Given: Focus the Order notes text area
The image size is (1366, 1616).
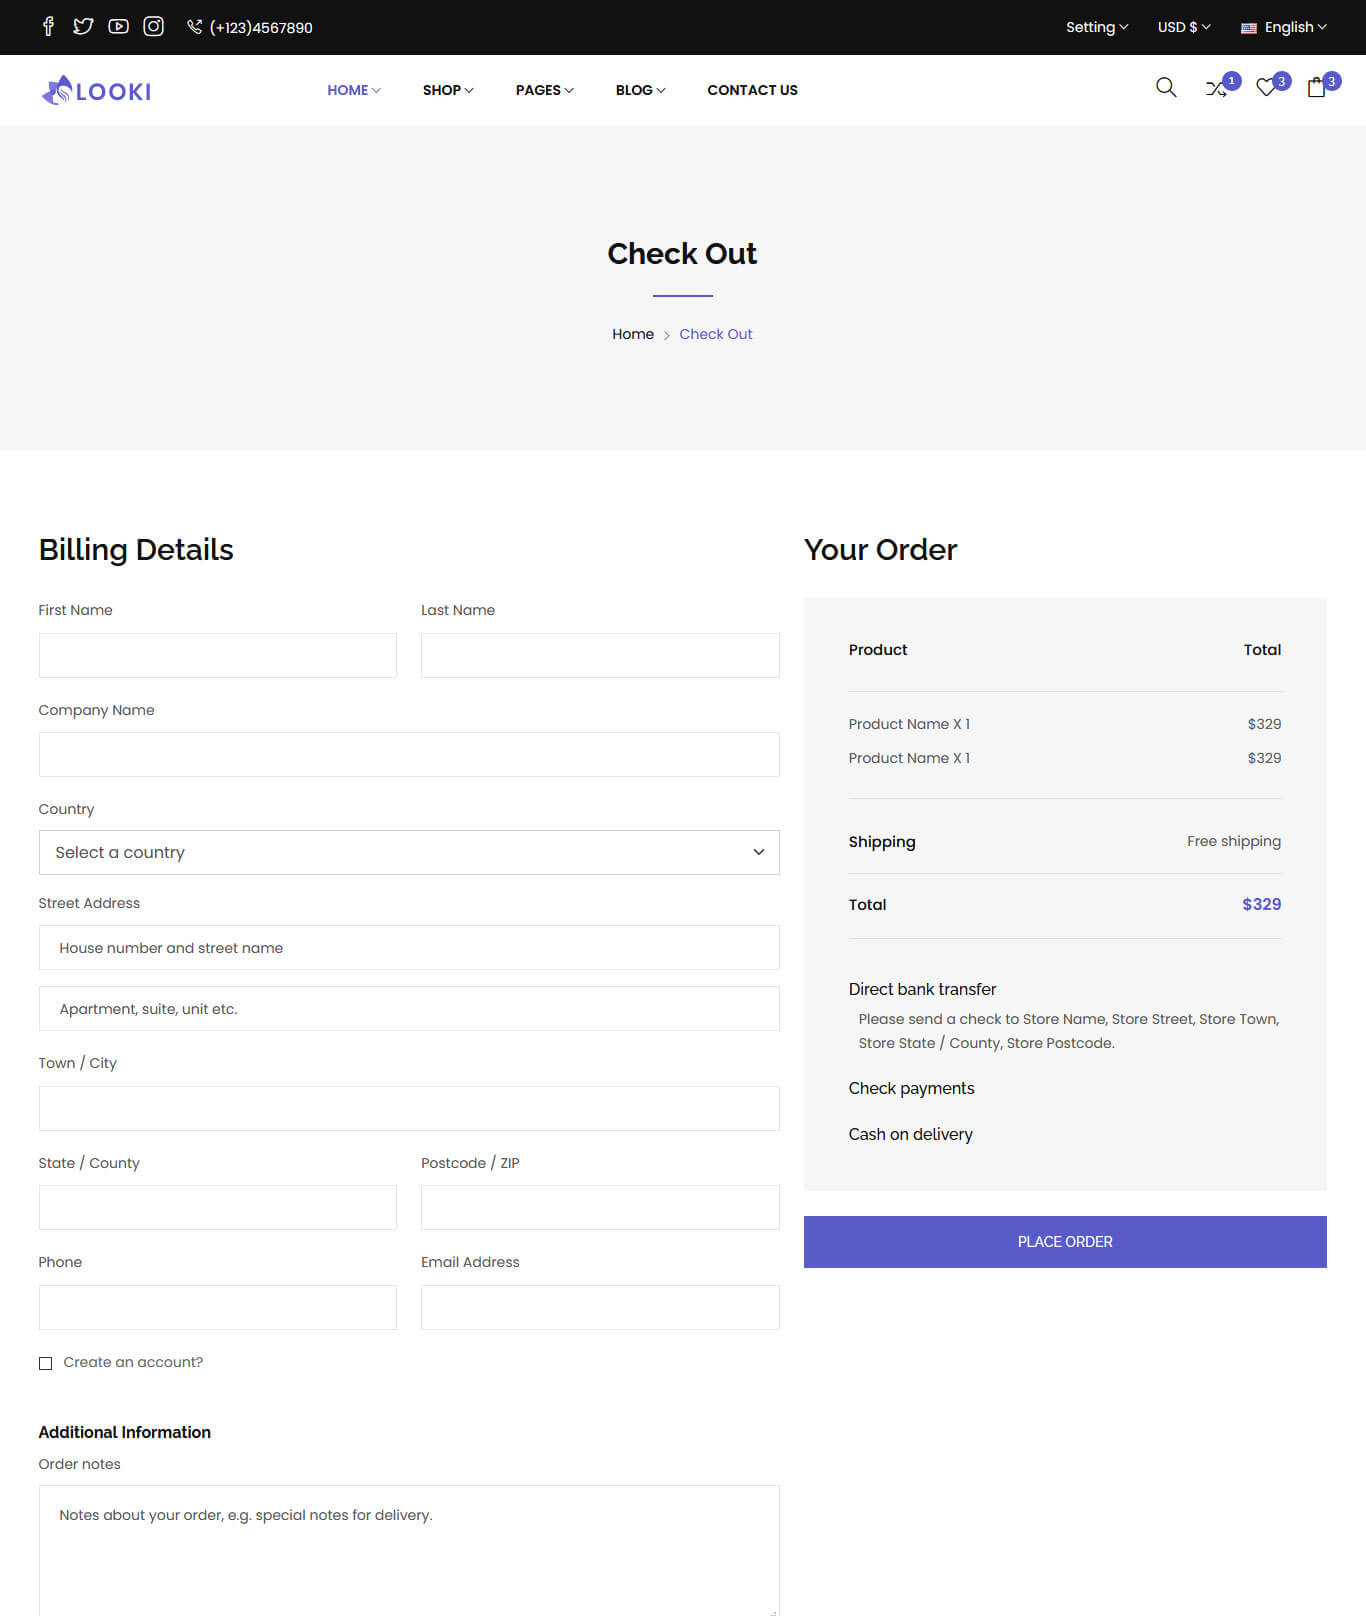Looking at the screenshot, I should click(408, 1550).
